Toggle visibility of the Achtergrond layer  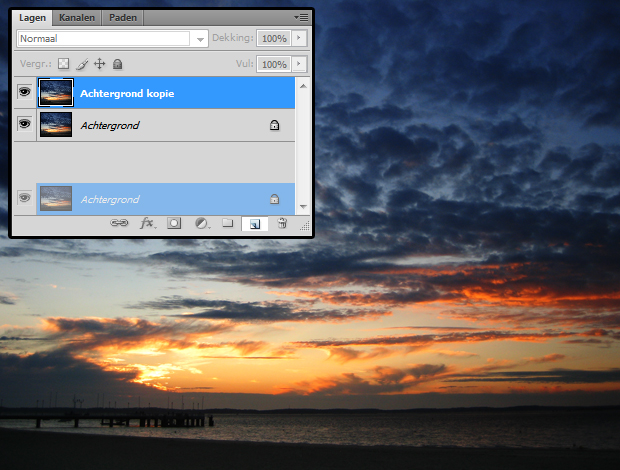point(25,125)
